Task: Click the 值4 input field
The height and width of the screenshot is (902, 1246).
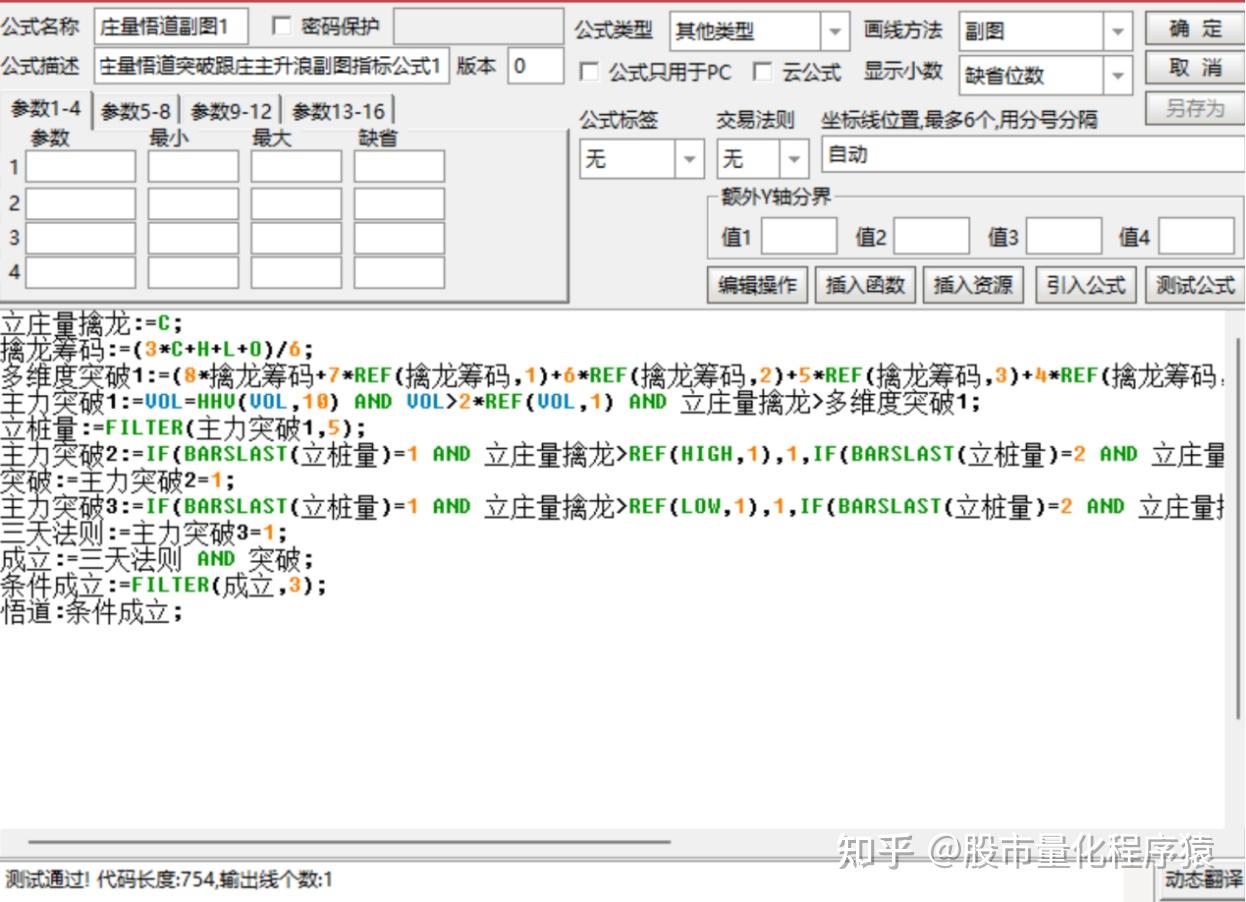Action: (x=1196, y=237)
